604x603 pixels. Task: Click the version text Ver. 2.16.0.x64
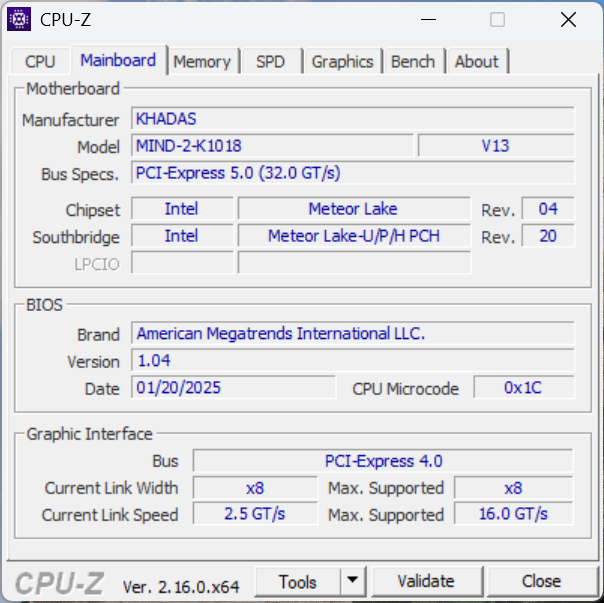coord(181,587)
